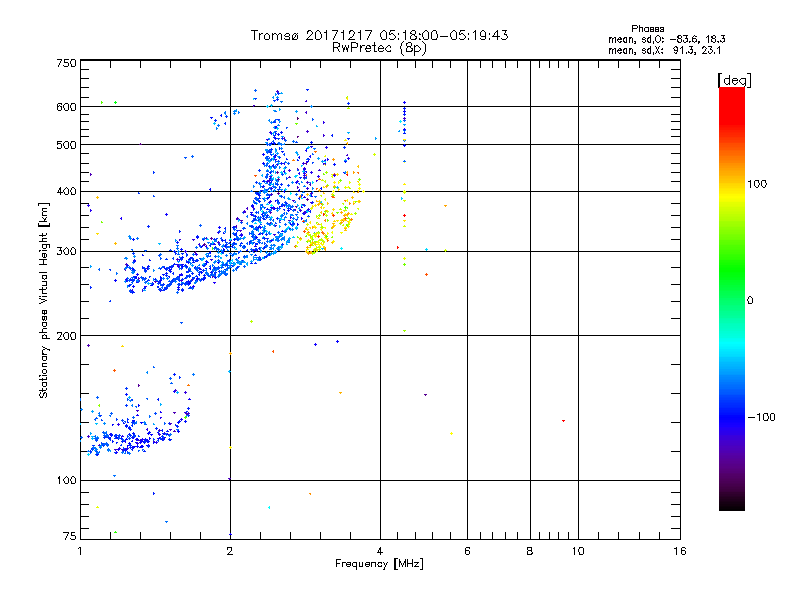Screen dimensions: 800x600
Task: Click the colorbar tick label "100"
Action: tap(757, 184)
